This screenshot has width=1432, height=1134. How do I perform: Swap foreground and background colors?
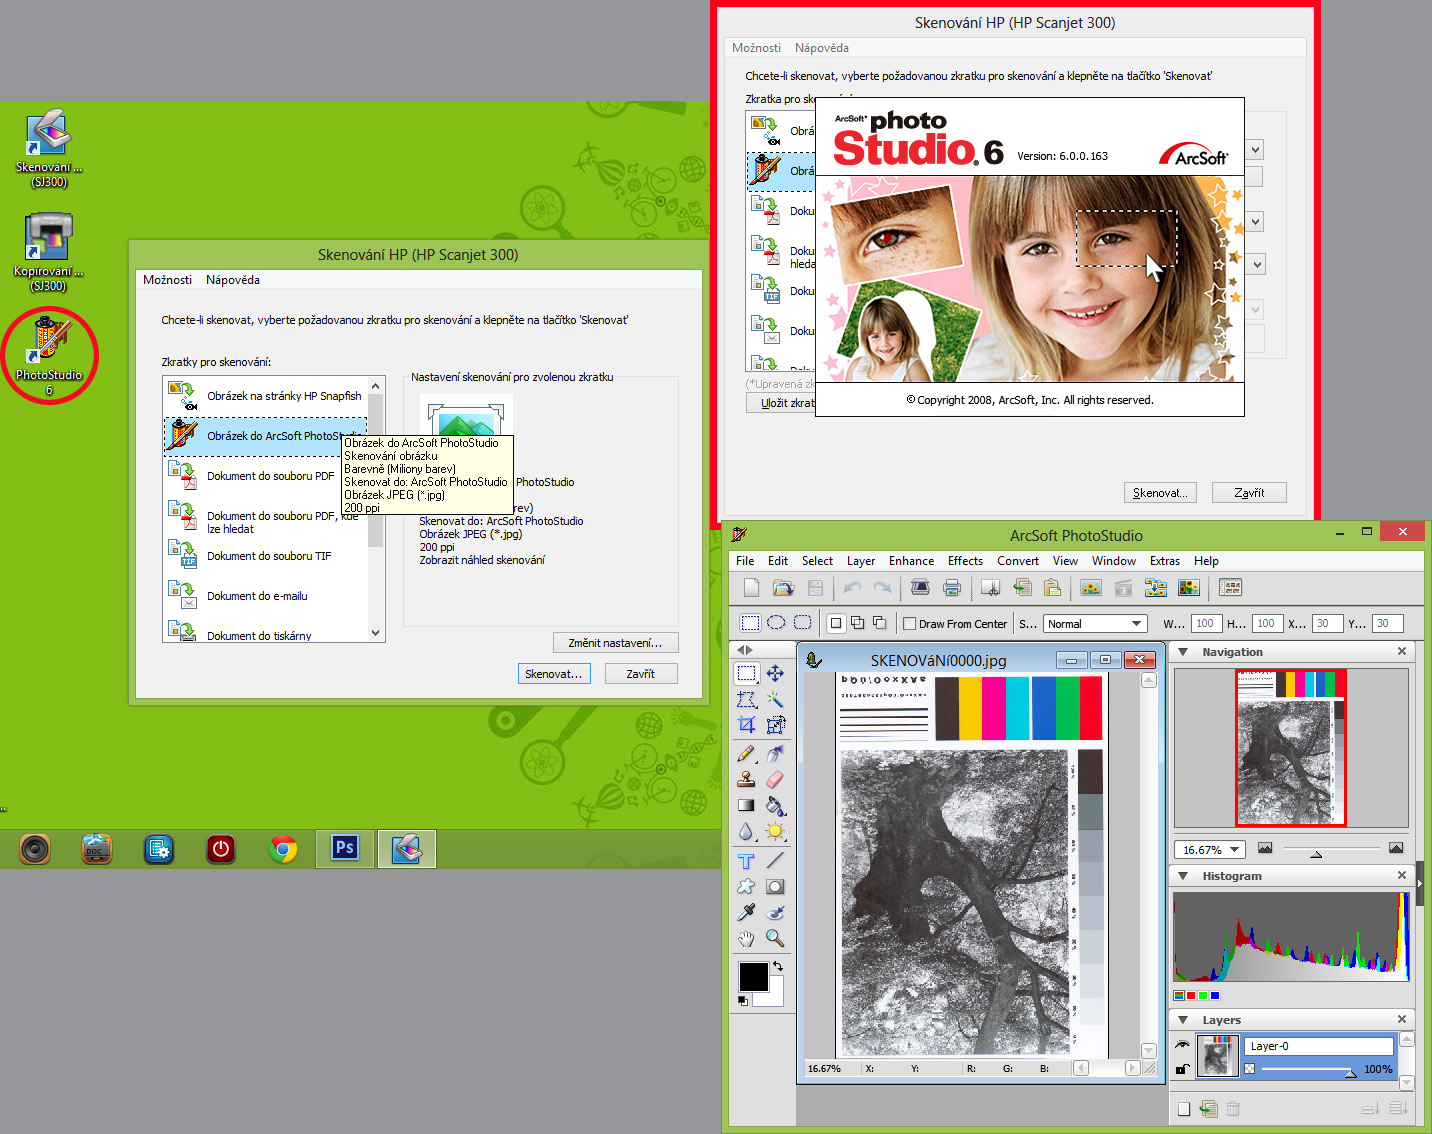coord(778,966)
